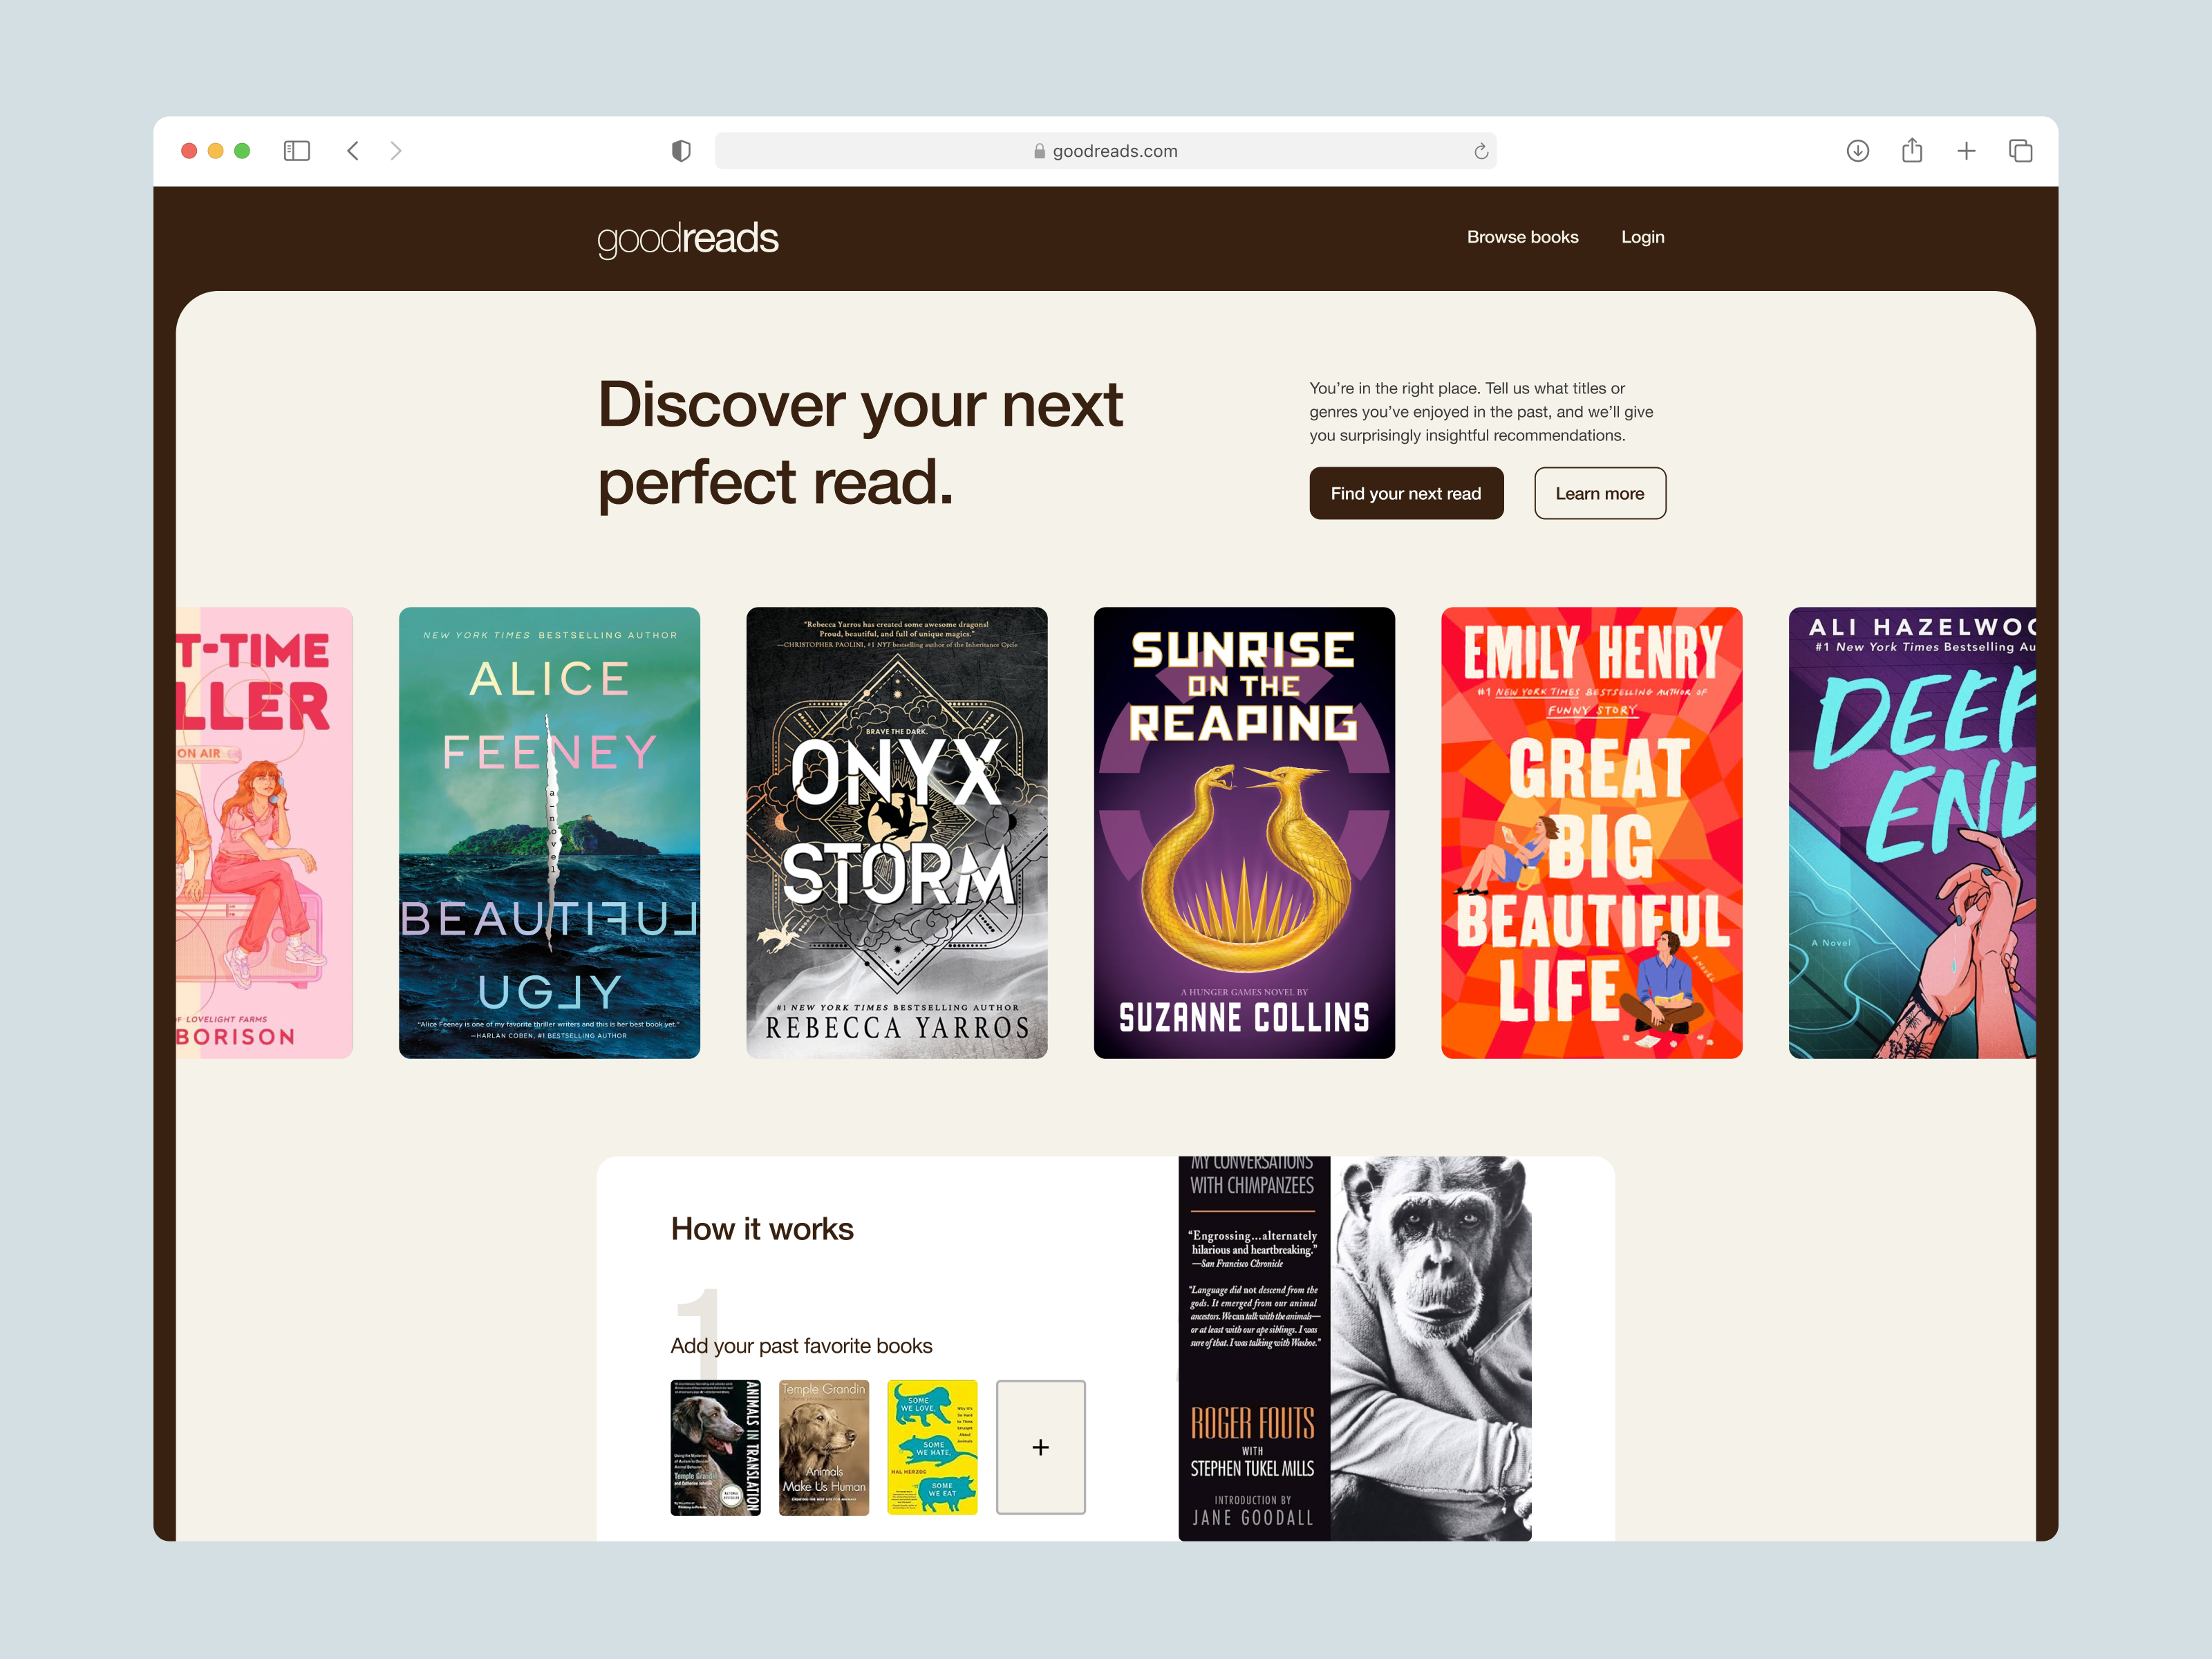2212x1659 pixels.
Task: Open the privacy shield report icon
Action: click(x=681, y=151)
